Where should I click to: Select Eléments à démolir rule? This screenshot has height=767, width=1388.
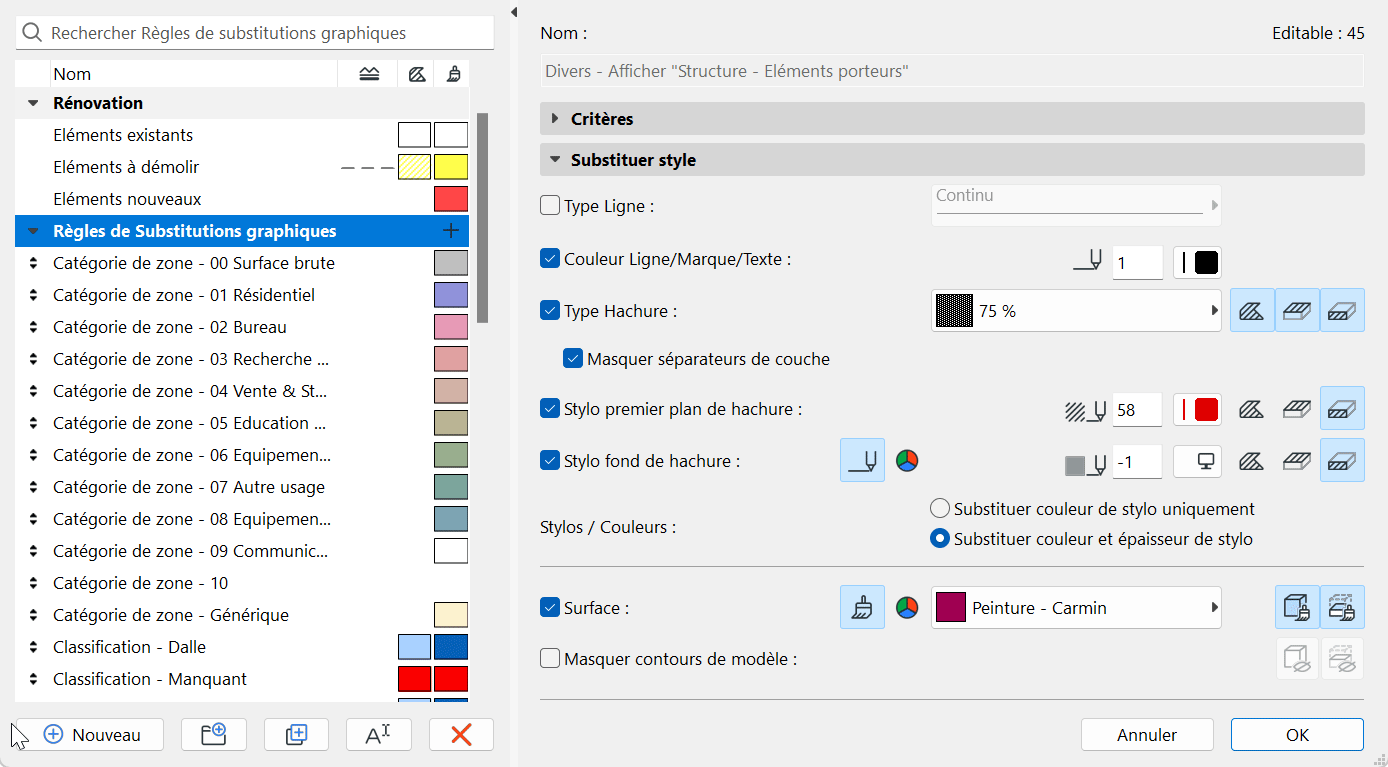(133, 167)
